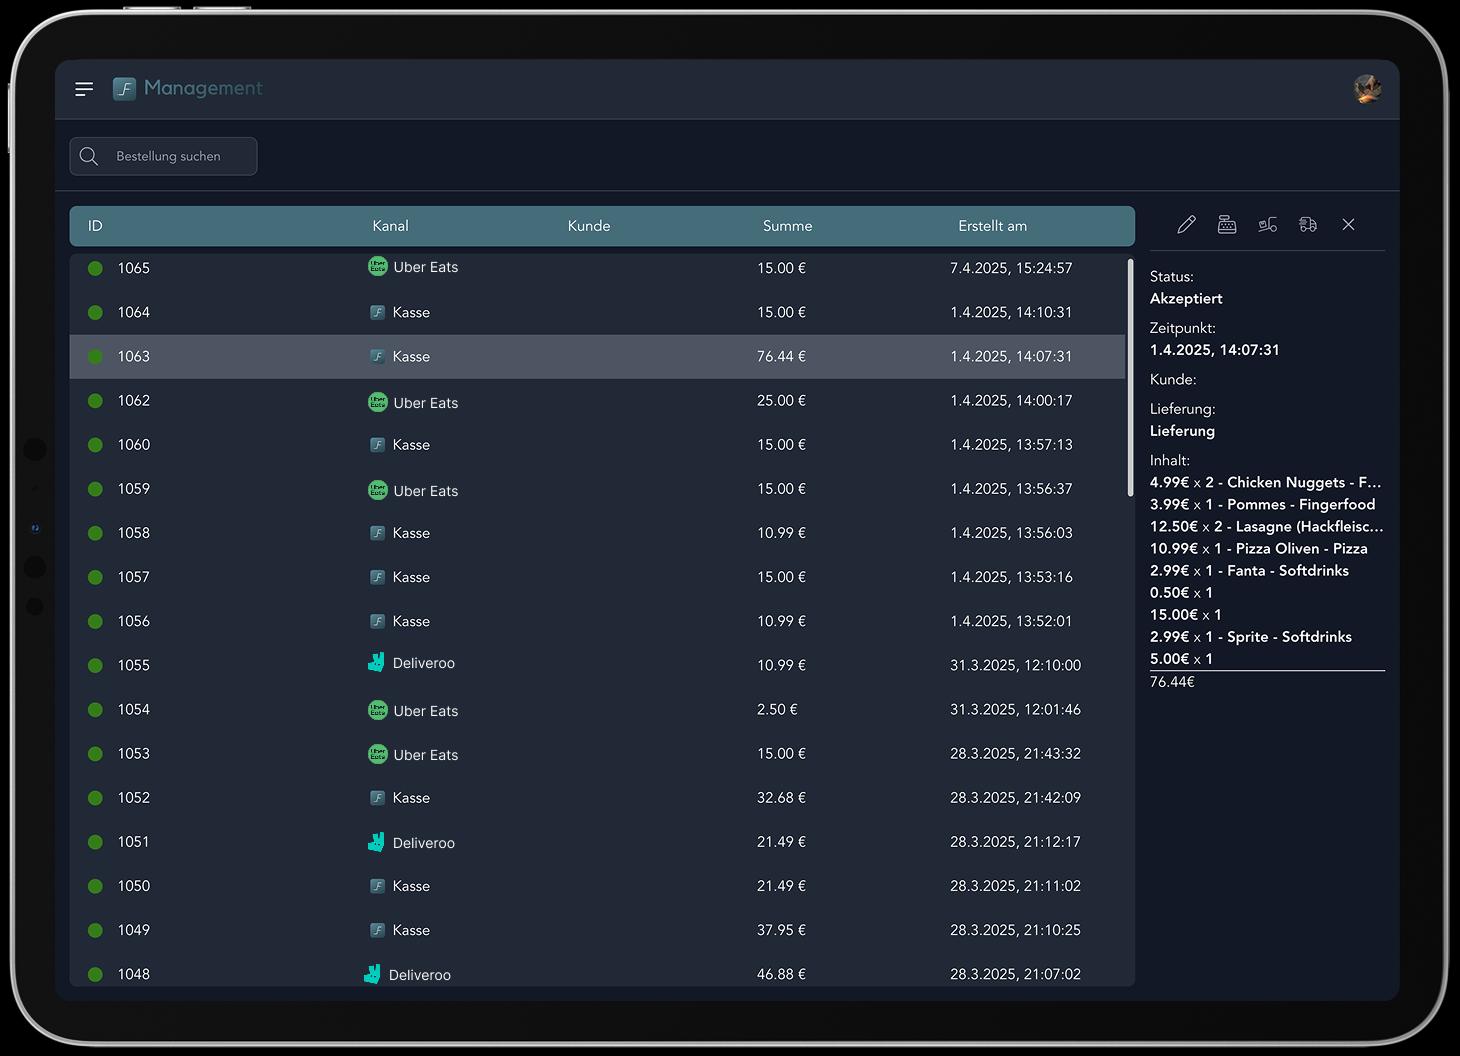Sort by the Kunde column header
The image size is (1460, 1056).
(x=589, y=226)
